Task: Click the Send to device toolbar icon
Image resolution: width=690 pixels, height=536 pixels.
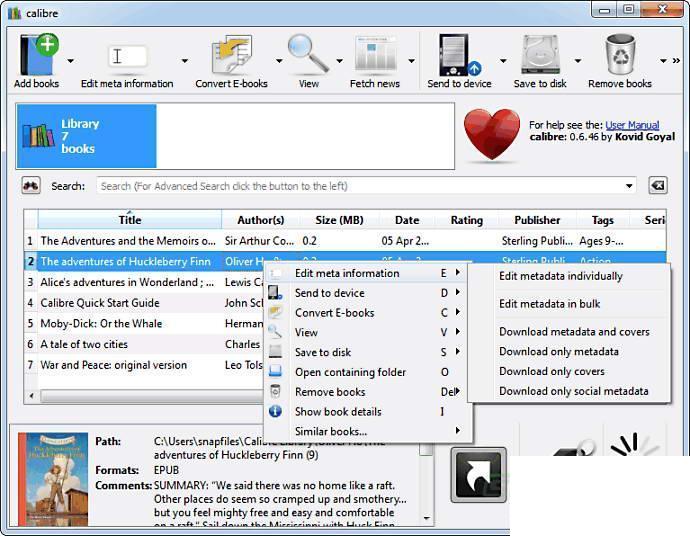Action: 459,55
